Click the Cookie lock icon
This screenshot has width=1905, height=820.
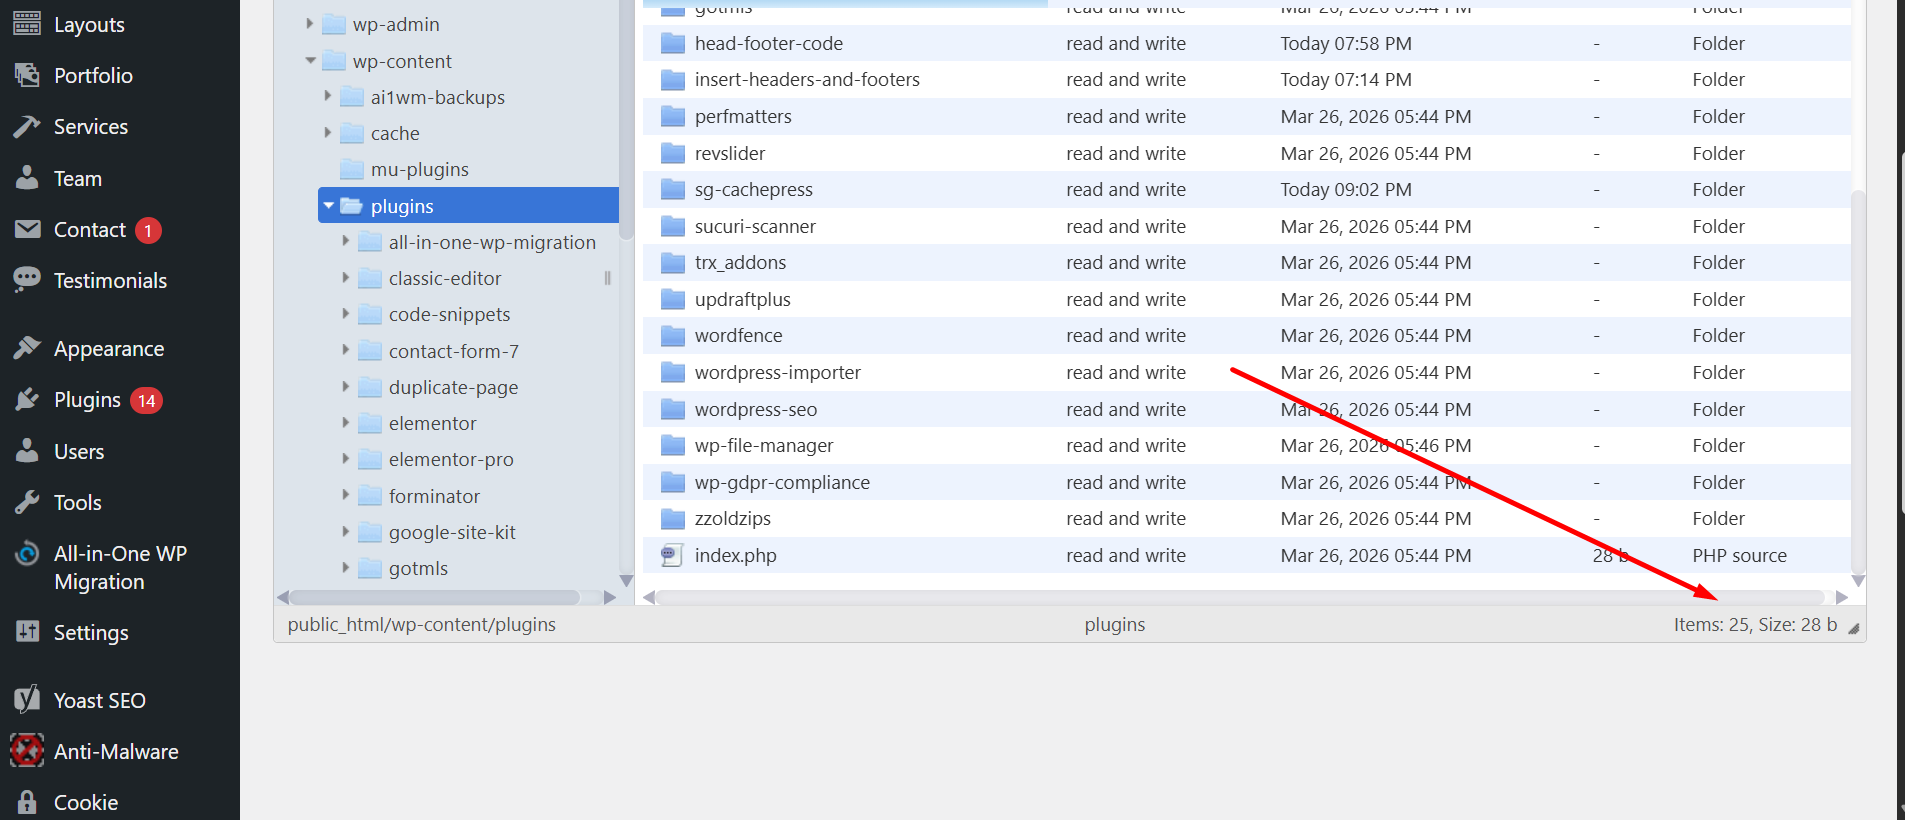27,802
